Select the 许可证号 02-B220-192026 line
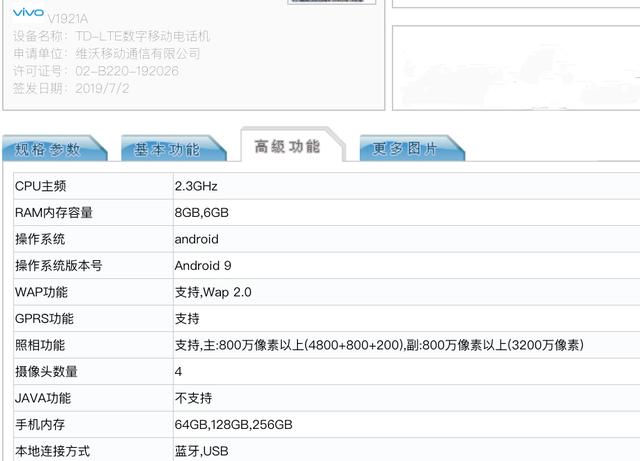 96,71
